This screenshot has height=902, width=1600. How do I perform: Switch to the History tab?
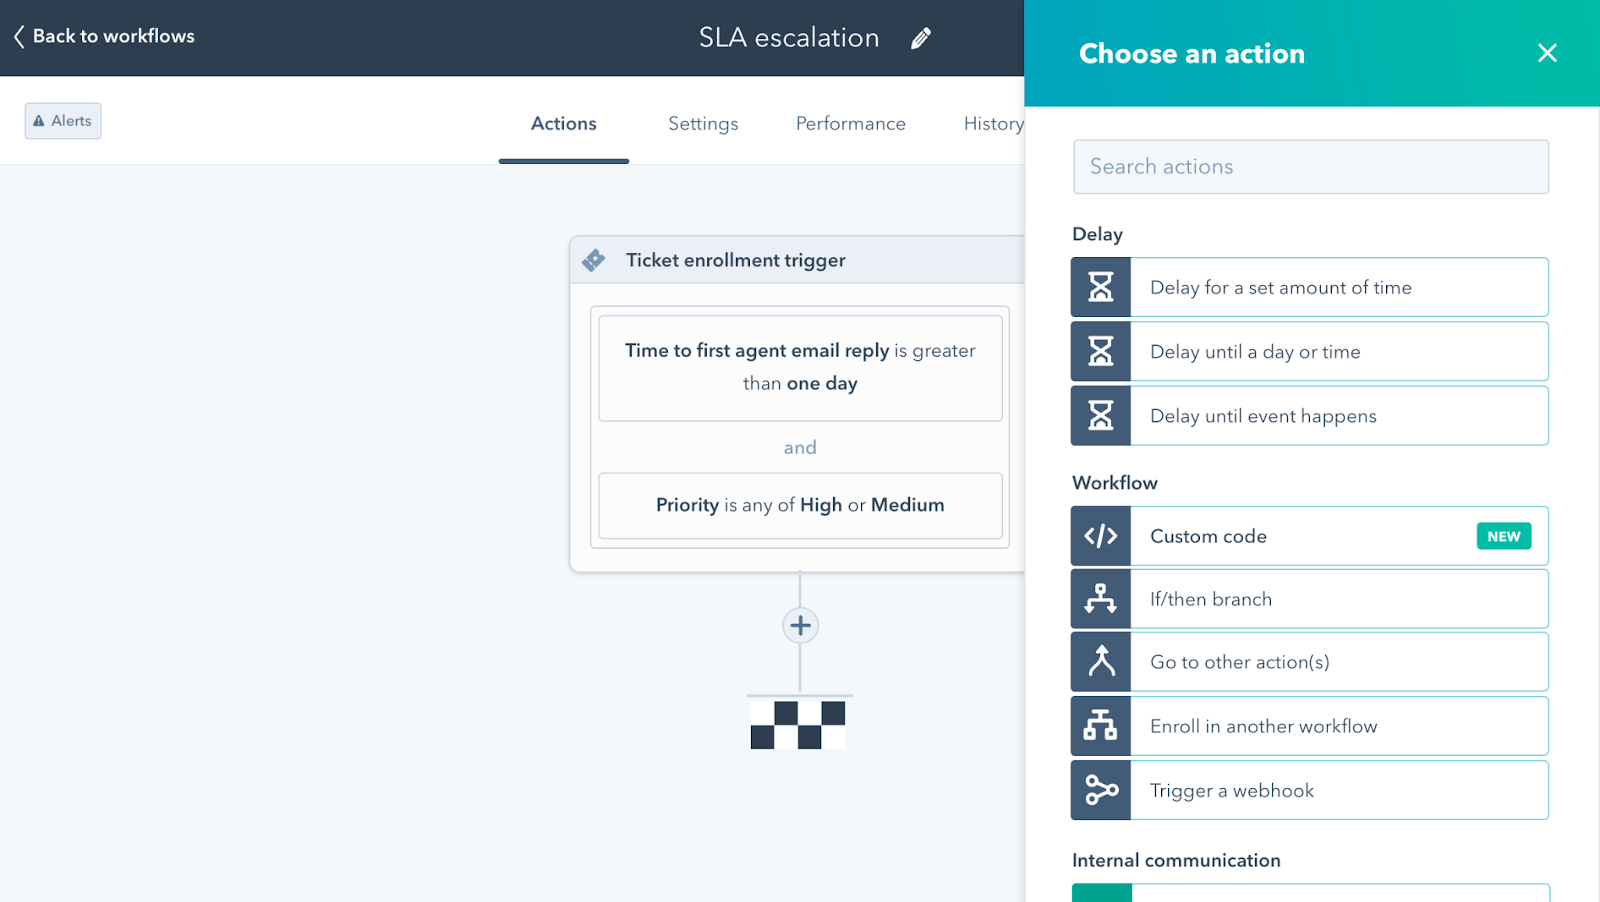pyautogui.click(x=993, y=123)
